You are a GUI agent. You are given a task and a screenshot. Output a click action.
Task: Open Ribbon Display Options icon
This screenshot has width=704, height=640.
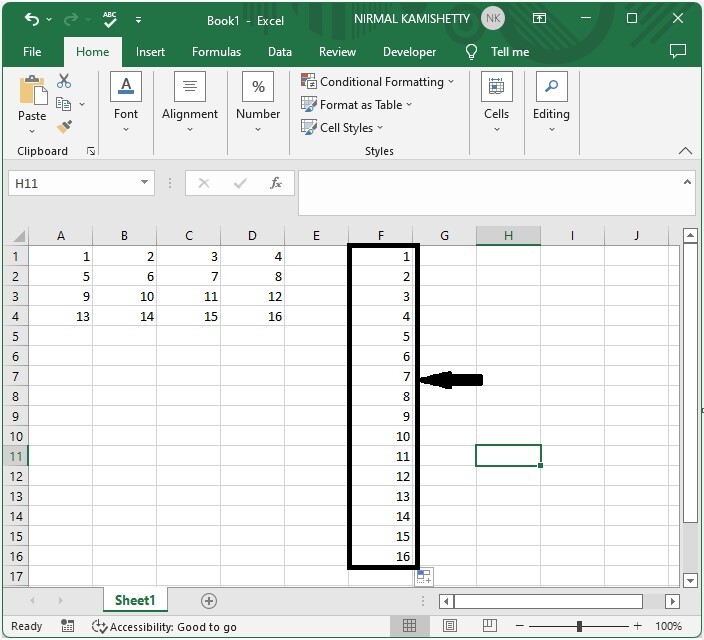(539, 18)
